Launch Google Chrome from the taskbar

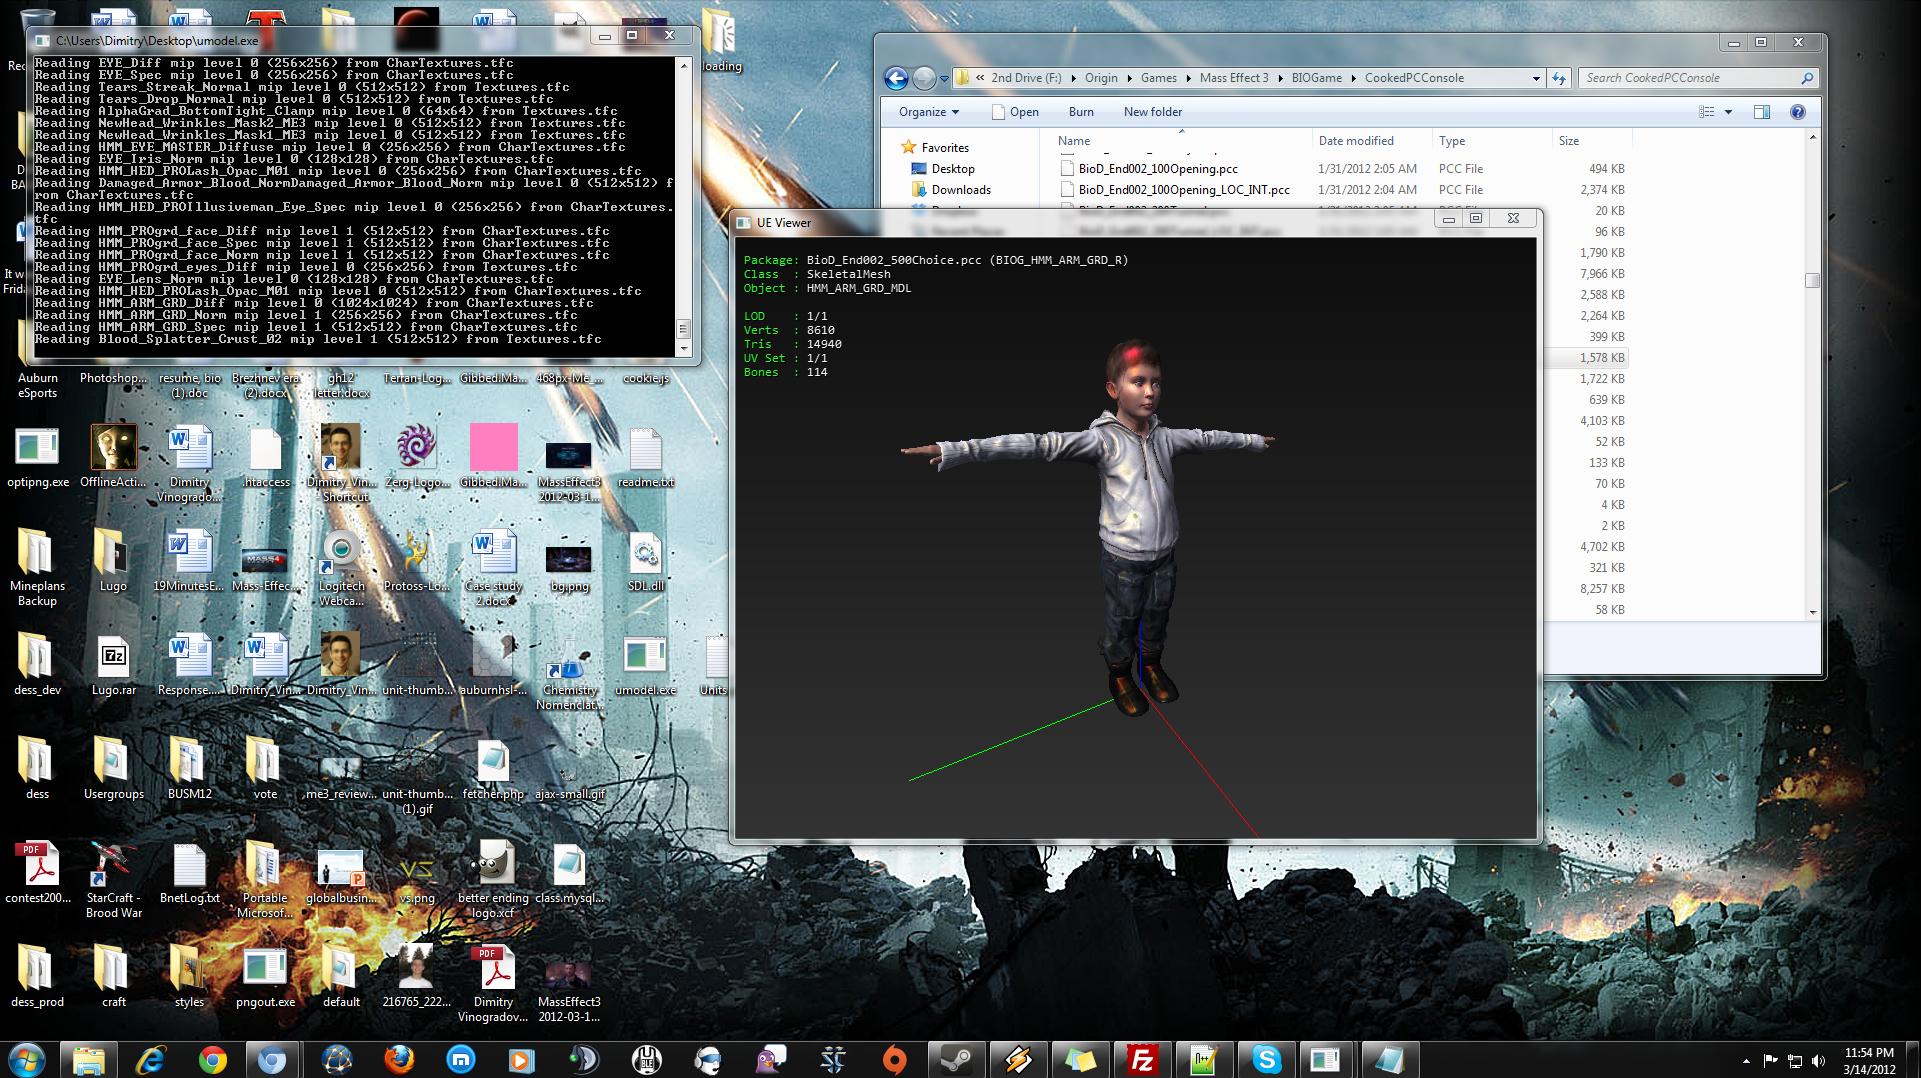coord(212,1060)
